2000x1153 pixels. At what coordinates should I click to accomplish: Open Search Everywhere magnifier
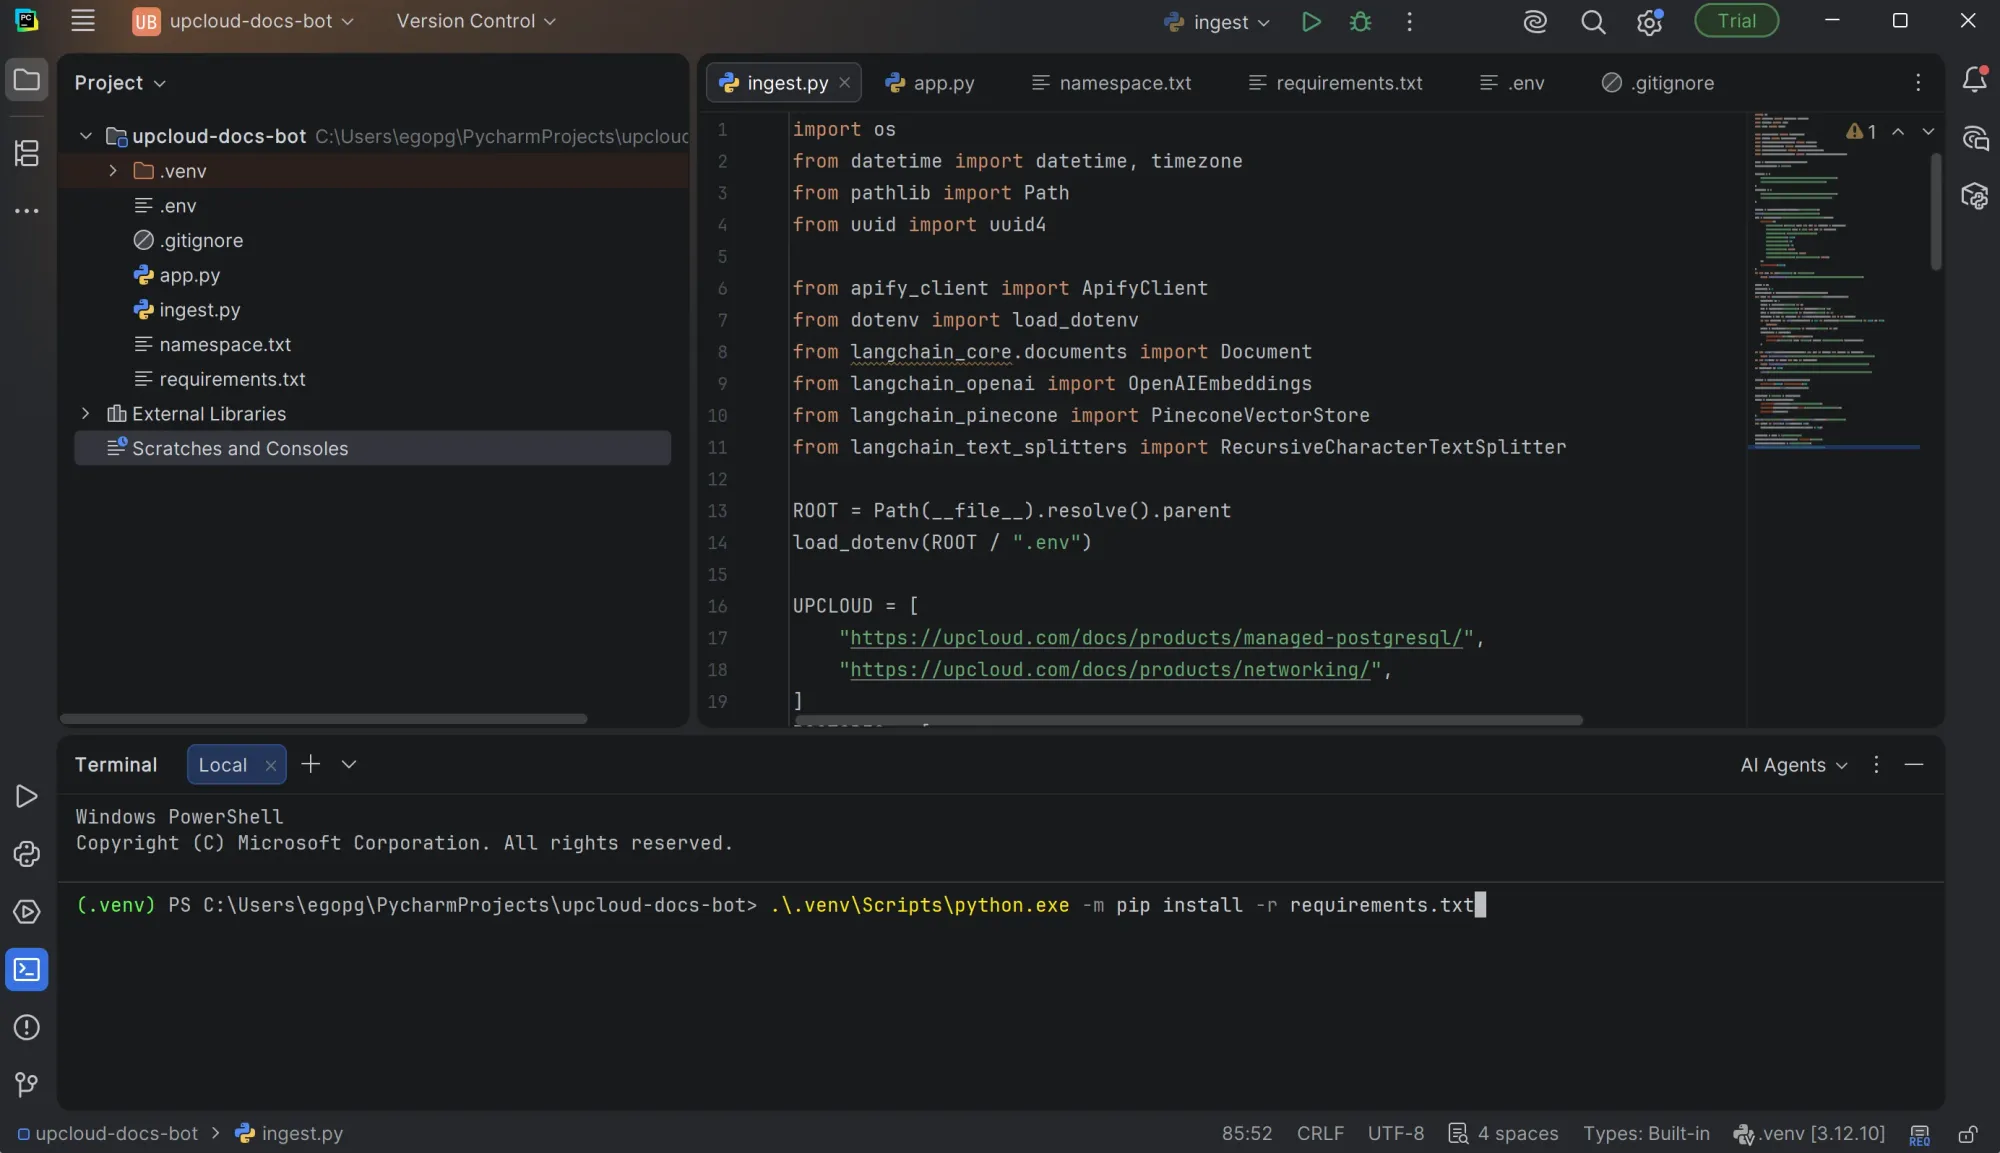[1593, 22]
